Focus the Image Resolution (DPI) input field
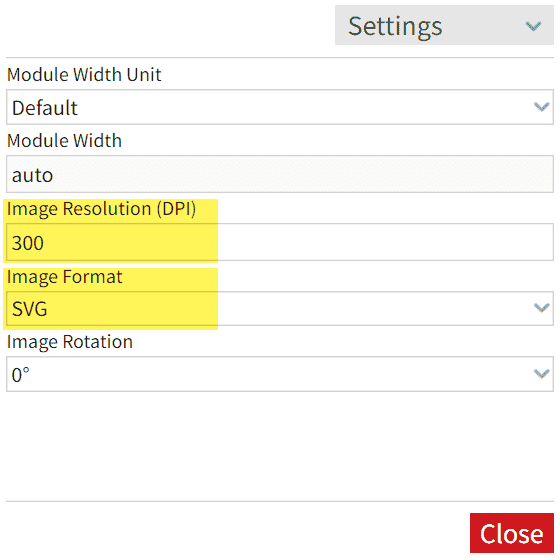This screenshot has height=560, width=560. [x=280, y=242]
